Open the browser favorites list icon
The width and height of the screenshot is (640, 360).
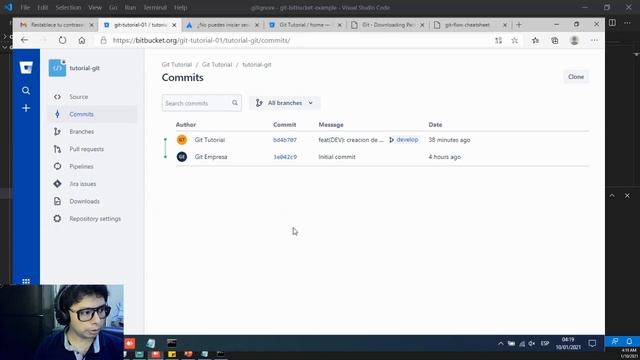coord(536,40)
